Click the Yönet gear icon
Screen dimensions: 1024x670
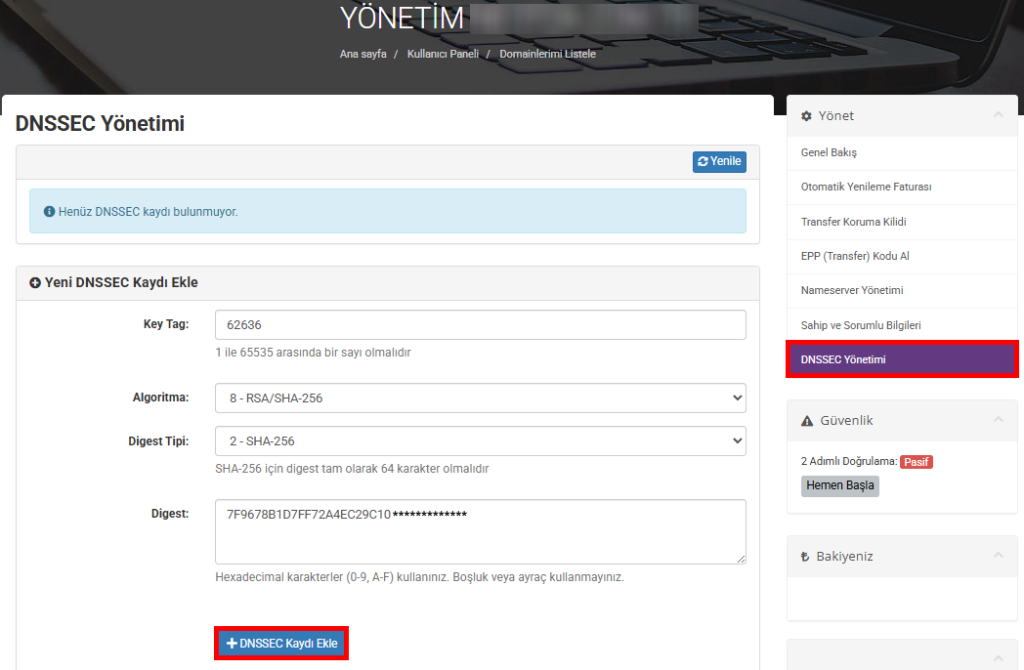click(x=807, y=116)
